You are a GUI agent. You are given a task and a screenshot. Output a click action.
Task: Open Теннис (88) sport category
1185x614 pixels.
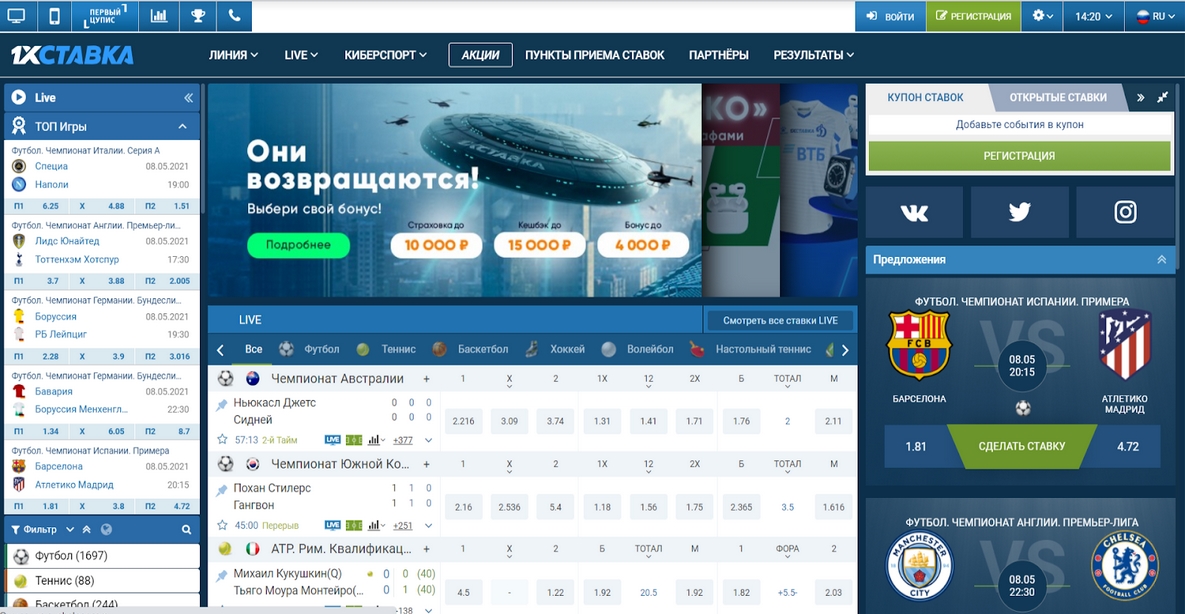pyautogui.click(x=102, y=581)
